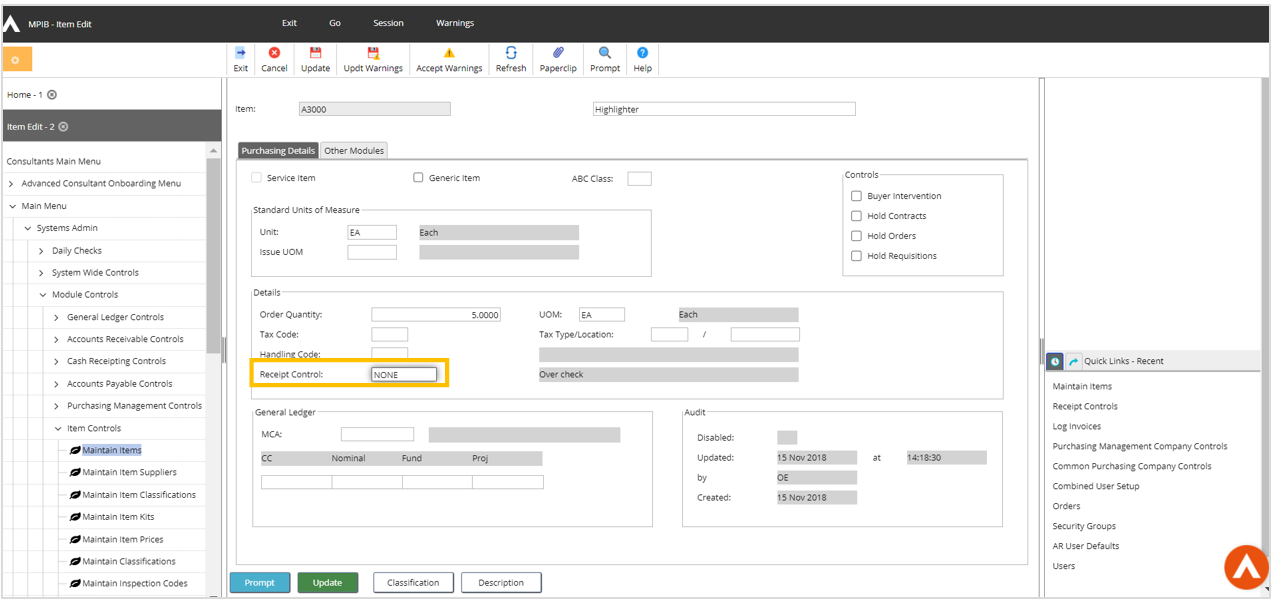Open Log Invoices quick link
This screenshot has width=1271, height=599.
(x=1077, y=426)
